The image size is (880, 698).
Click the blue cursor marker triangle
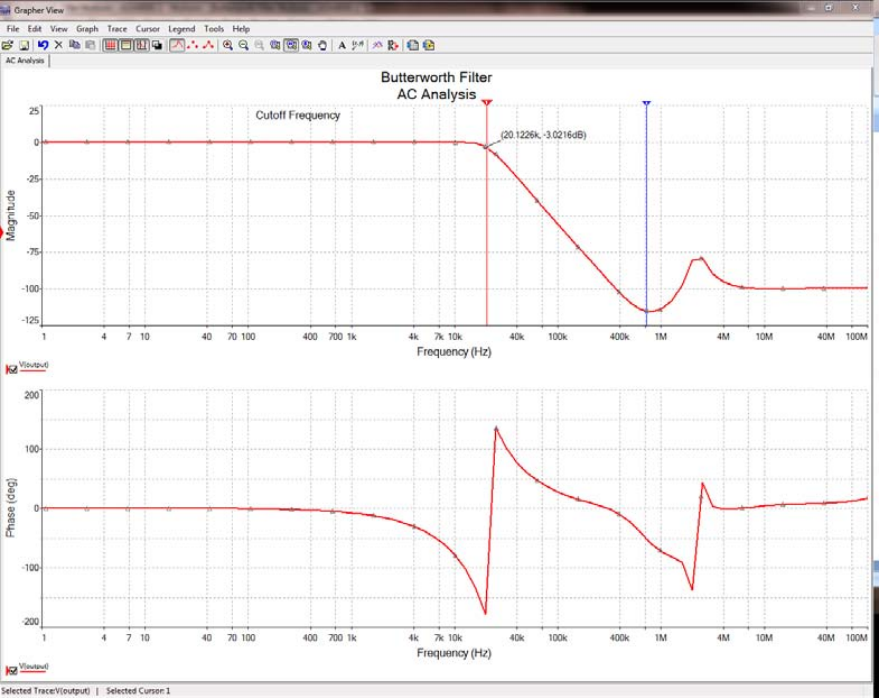(647, 104)
